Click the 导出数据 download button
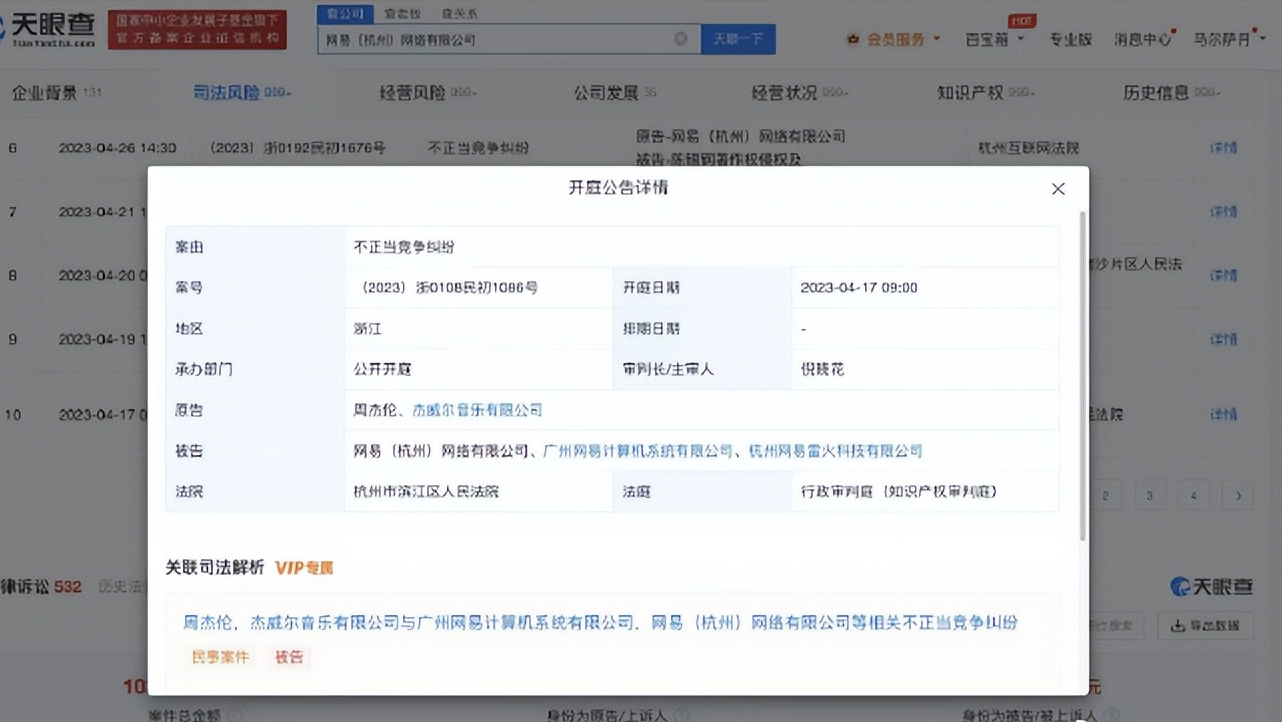 [1205, 626]
